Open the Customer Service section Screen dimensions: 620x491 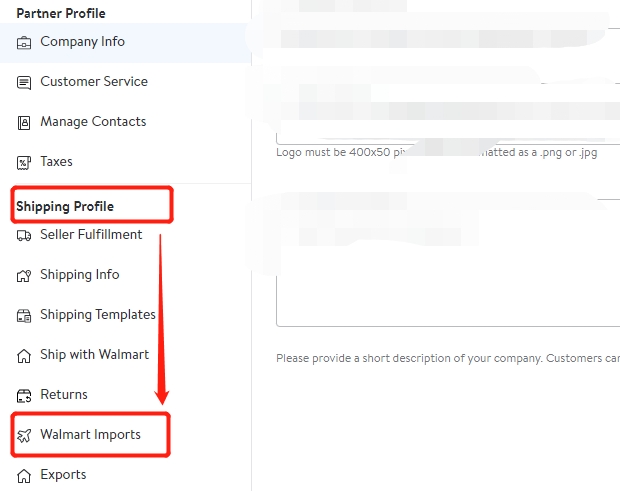94,81
